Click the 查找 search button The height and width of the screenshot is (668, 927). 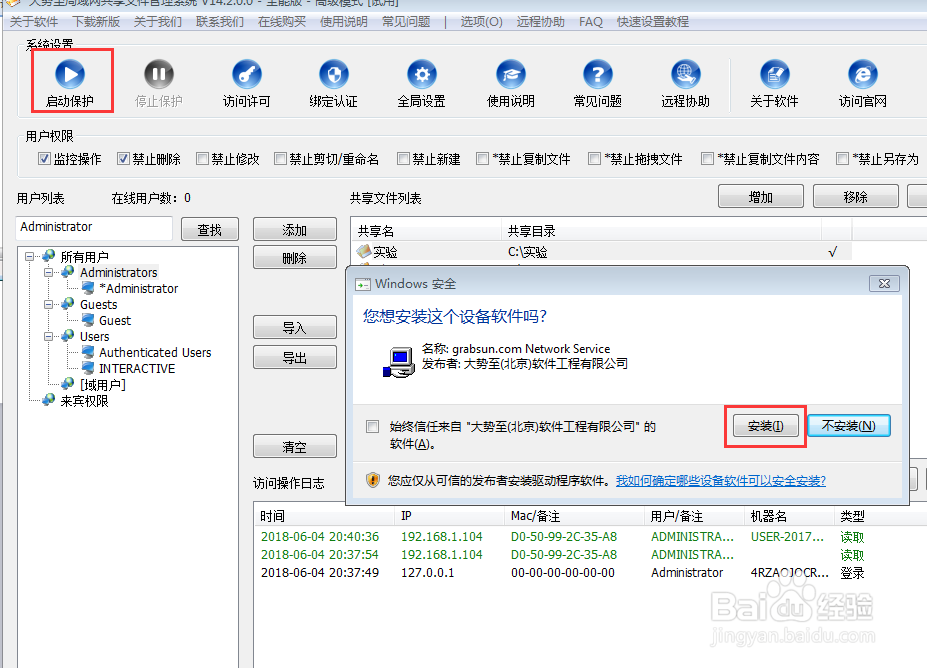click(x=209, y=229)
